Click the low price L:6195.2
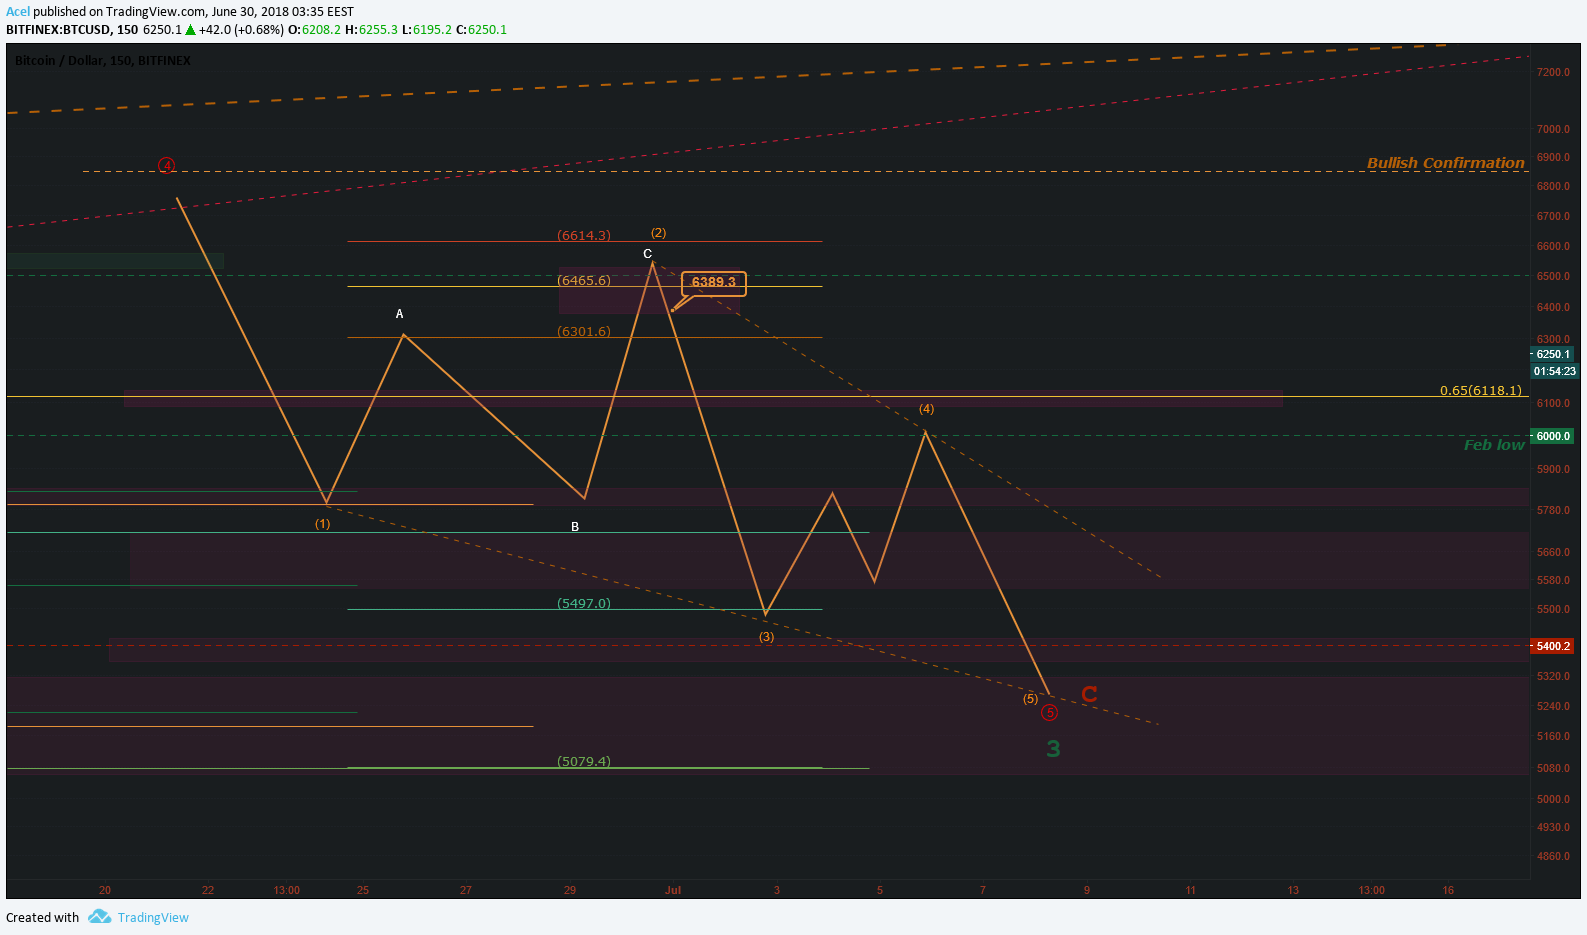Screen dimensions: 1587x935 427,30
